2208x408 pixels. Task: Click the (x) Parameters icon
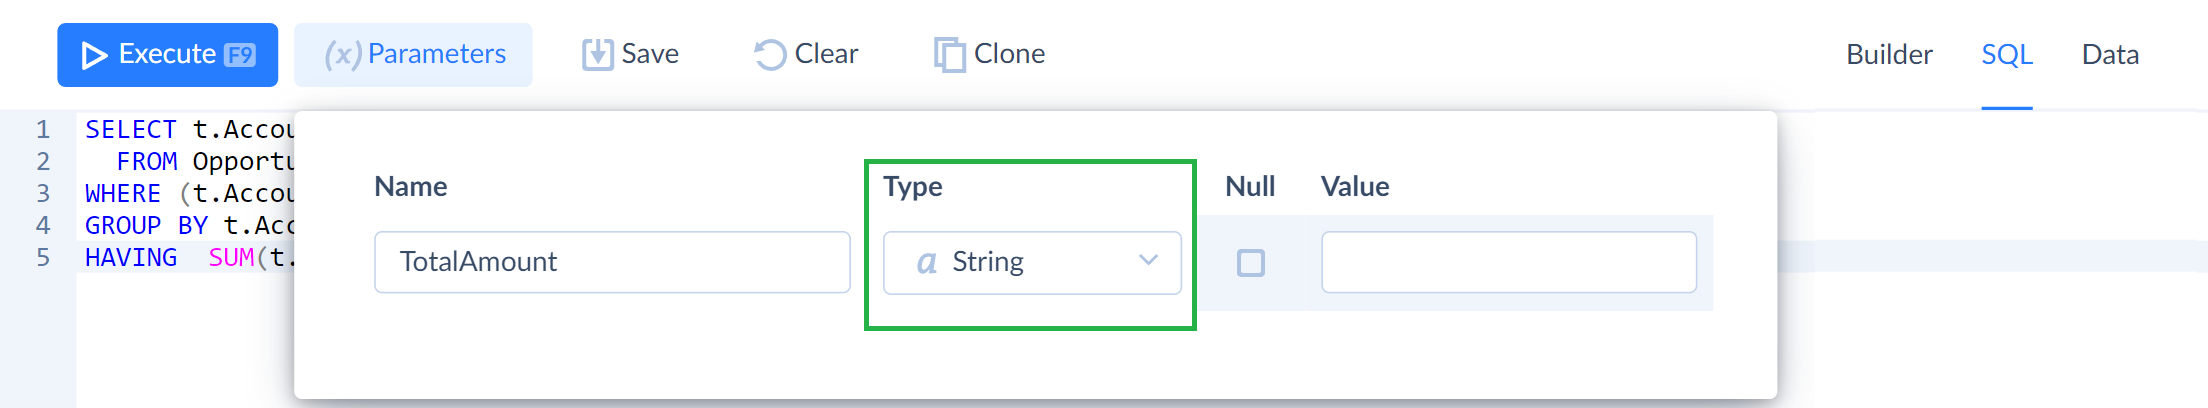(x=342, y=54)
